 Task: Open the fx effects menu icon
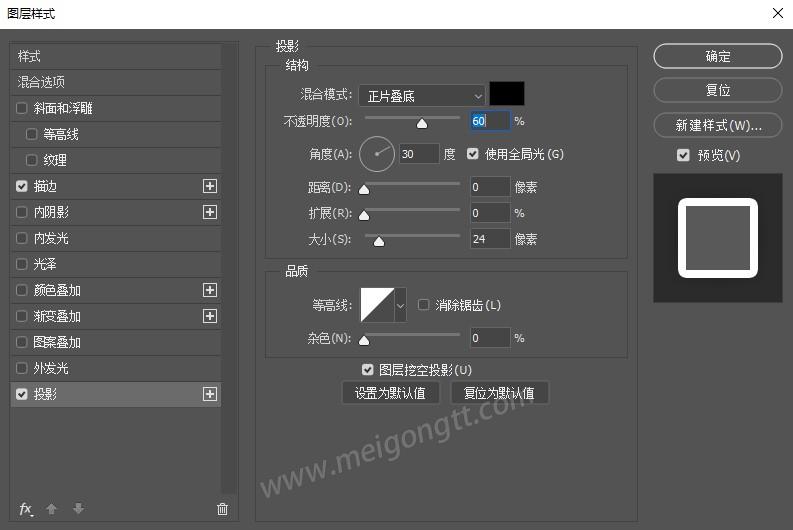point(26,509)
